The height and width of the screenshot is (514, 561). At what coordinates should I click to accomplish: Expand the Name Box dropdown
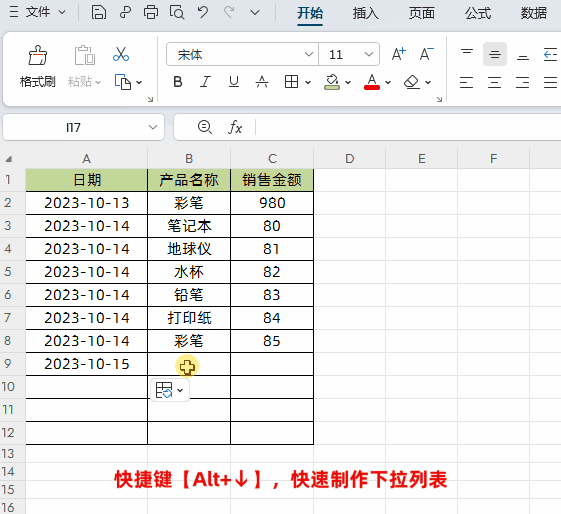pos(153,127)
